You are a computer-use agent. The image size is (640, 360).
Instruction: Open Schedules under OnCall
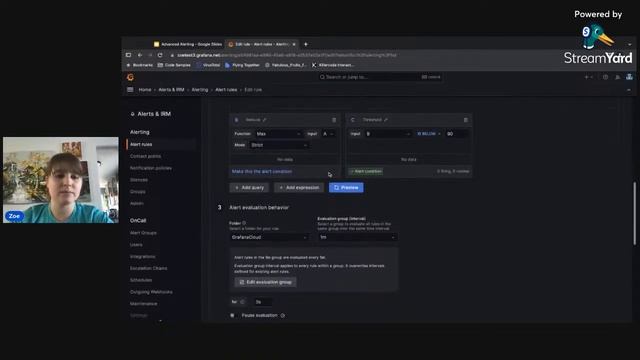141,280
